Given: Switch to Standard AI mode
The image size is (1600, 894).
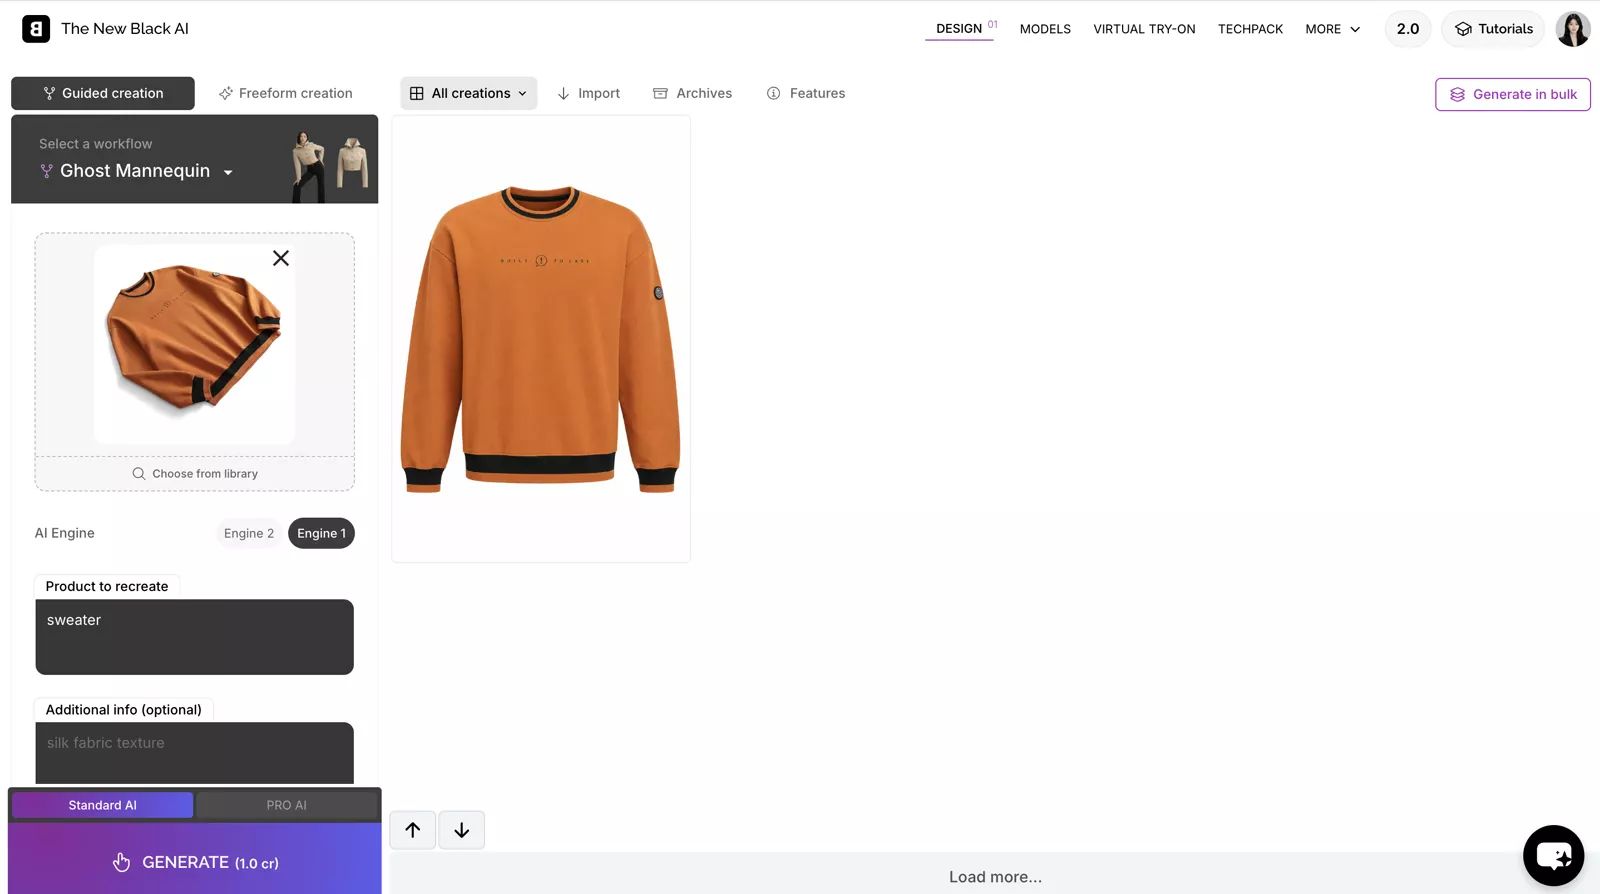Looking at the screenshot, I should 102,805.
